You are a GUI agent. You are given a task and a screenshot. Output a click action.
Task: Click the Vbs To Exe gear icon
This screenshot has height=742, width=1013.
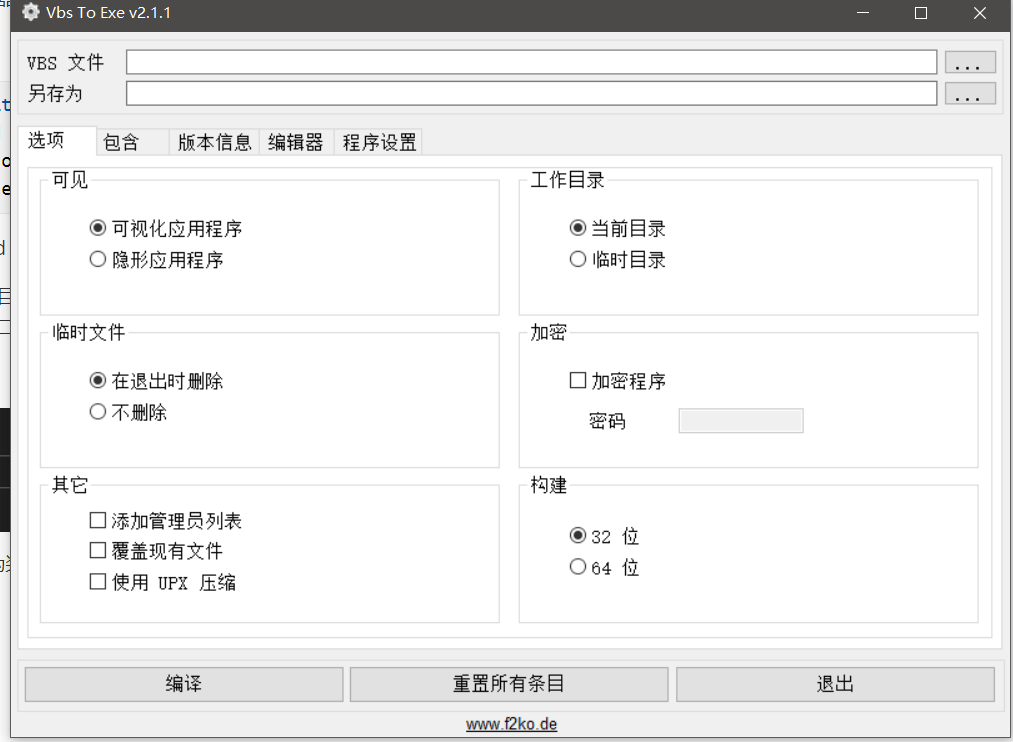tap(30, 12)
